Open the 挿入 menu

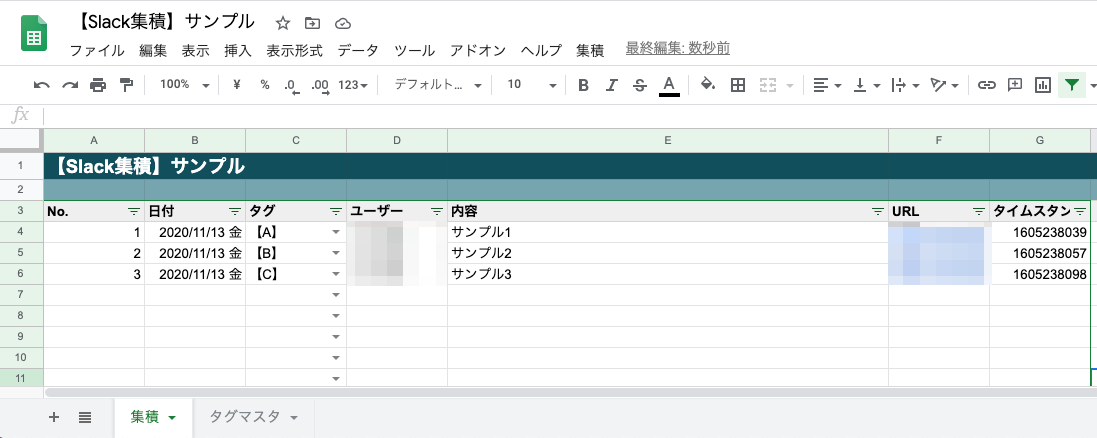238,50
